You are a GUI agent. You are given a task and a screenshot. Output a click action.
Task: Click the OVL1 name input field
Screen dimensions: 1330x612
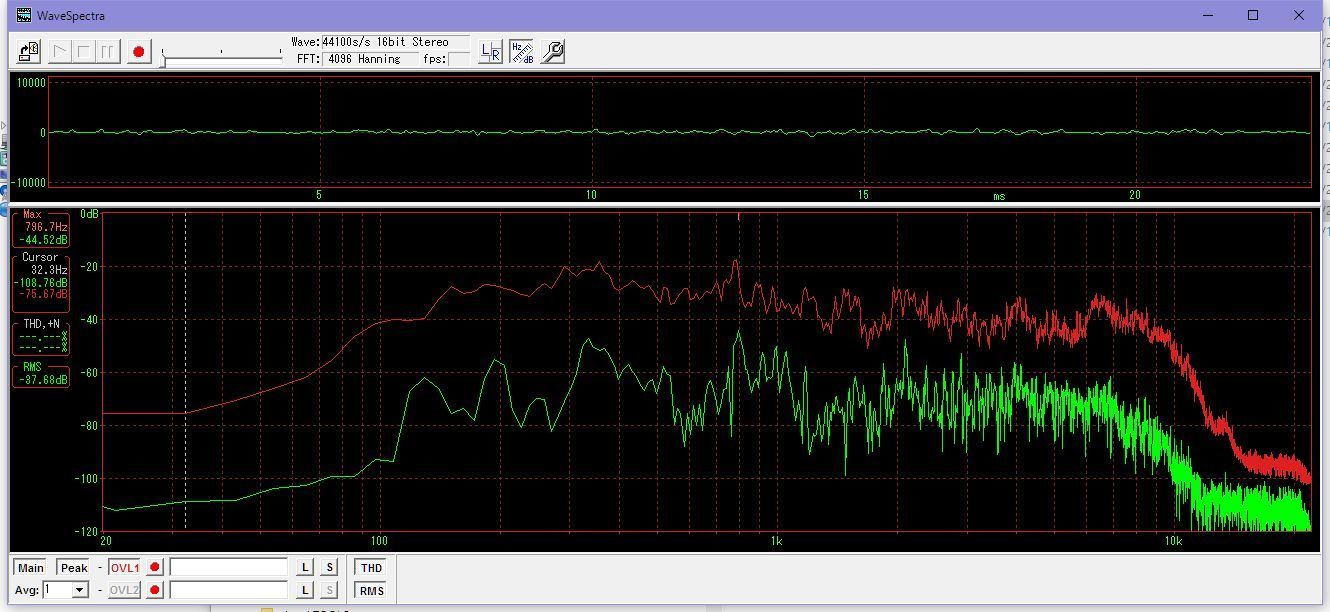click(x=229, y=568)
